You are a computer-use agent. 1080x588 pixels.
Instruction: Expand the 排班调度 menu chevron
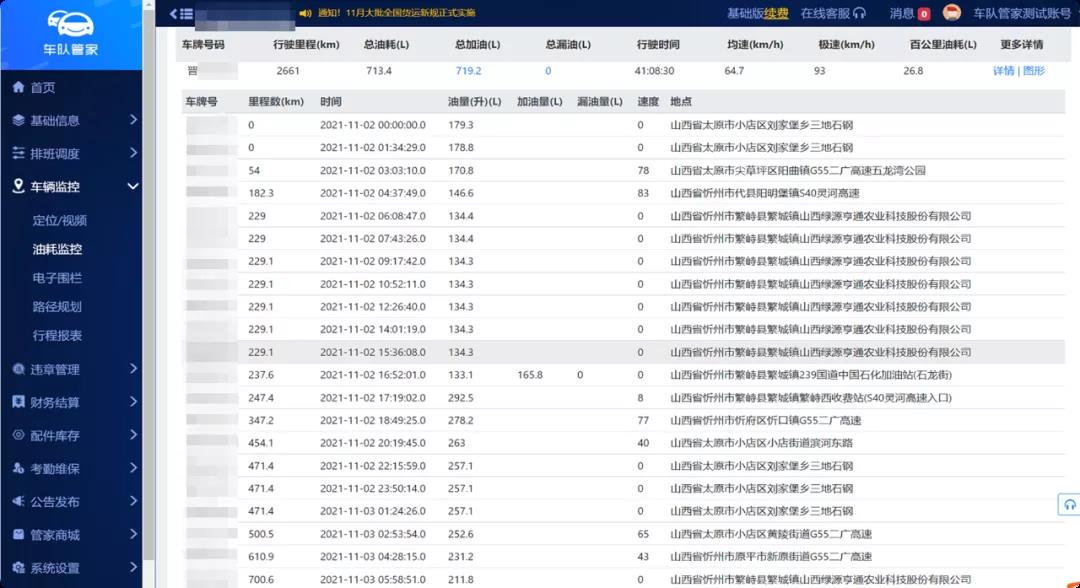133,153
